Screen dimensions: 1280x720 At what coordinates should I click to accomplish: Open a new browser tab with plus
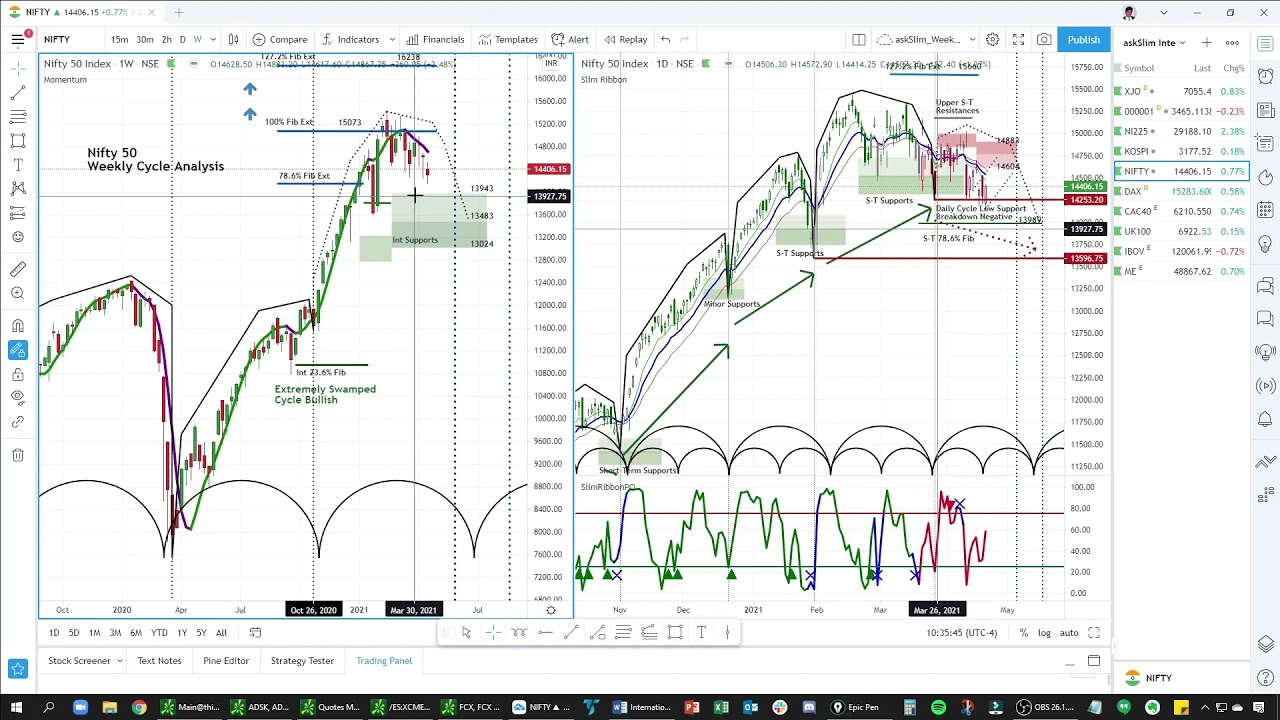178,12
